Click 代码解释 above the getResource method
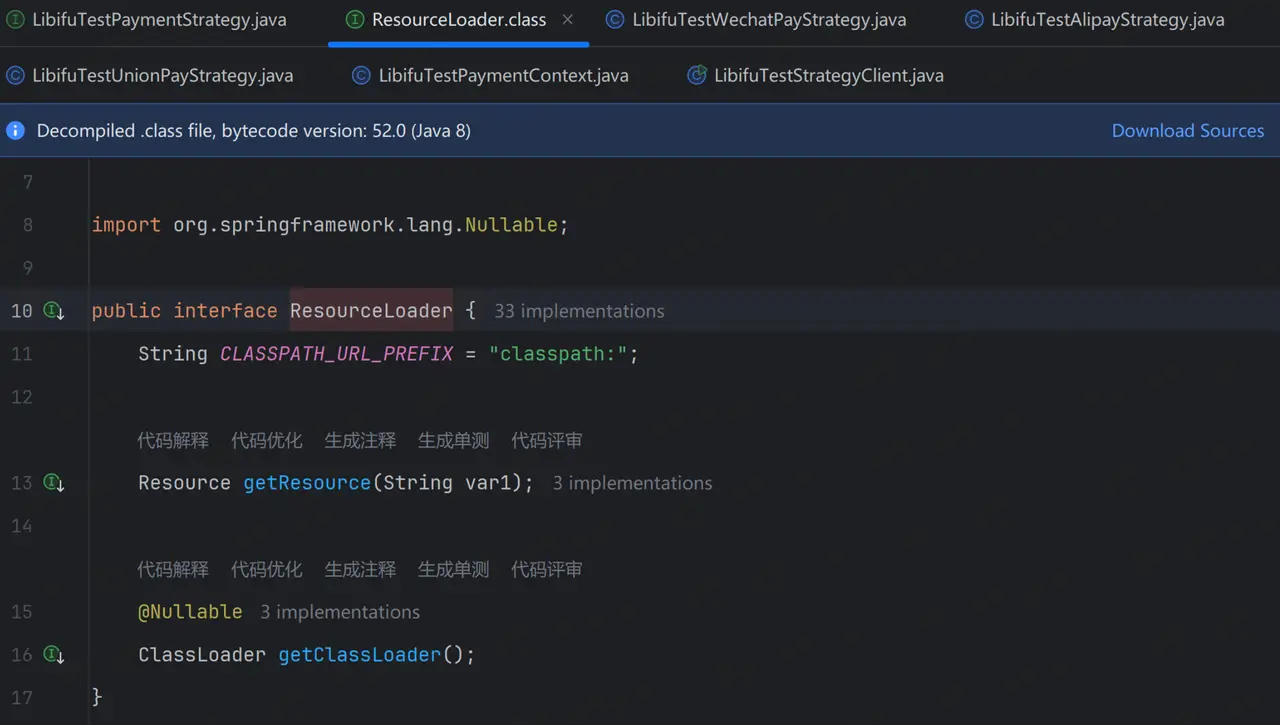The width and height of the screenshot is (1280, 725). (x=173, y=440)
